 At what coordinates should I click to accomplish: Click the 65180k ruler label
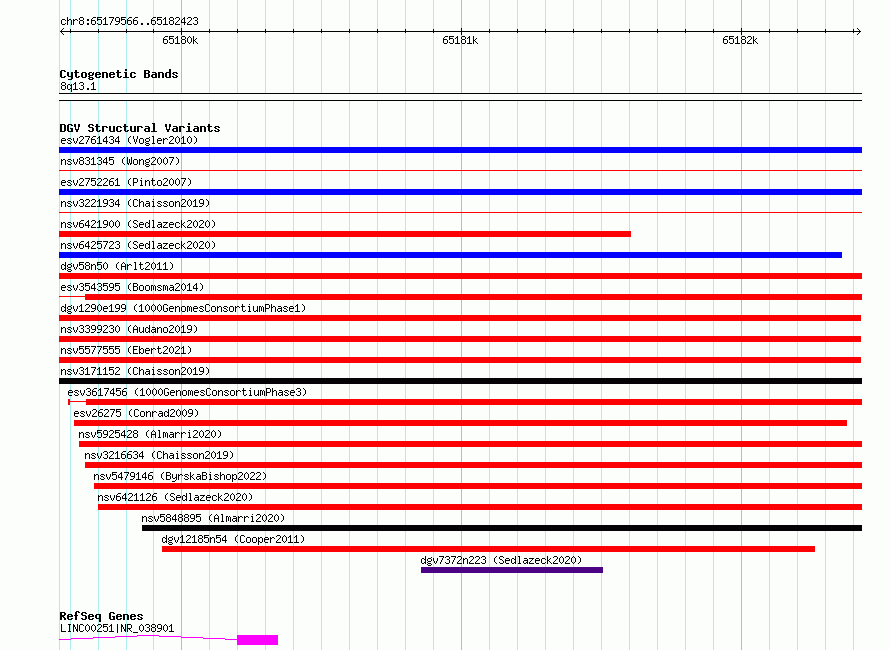pyautogui.click(x=180, y=40)
